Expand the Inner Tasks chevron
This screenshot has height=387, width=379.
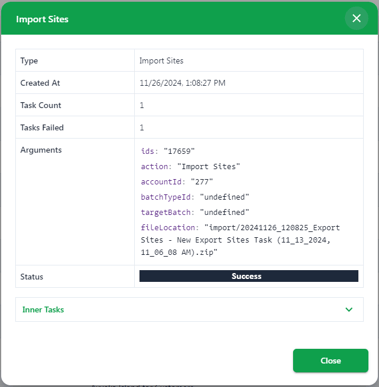coord(349,310)
